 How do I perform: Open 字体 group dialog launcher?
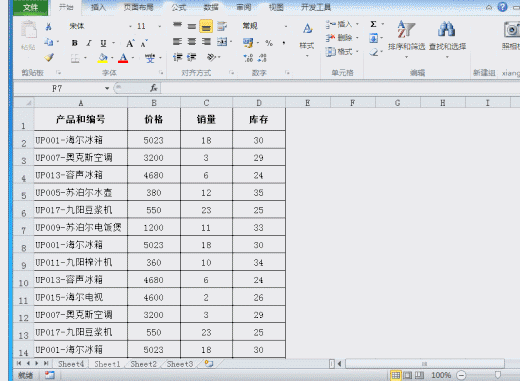coord(161,73)
